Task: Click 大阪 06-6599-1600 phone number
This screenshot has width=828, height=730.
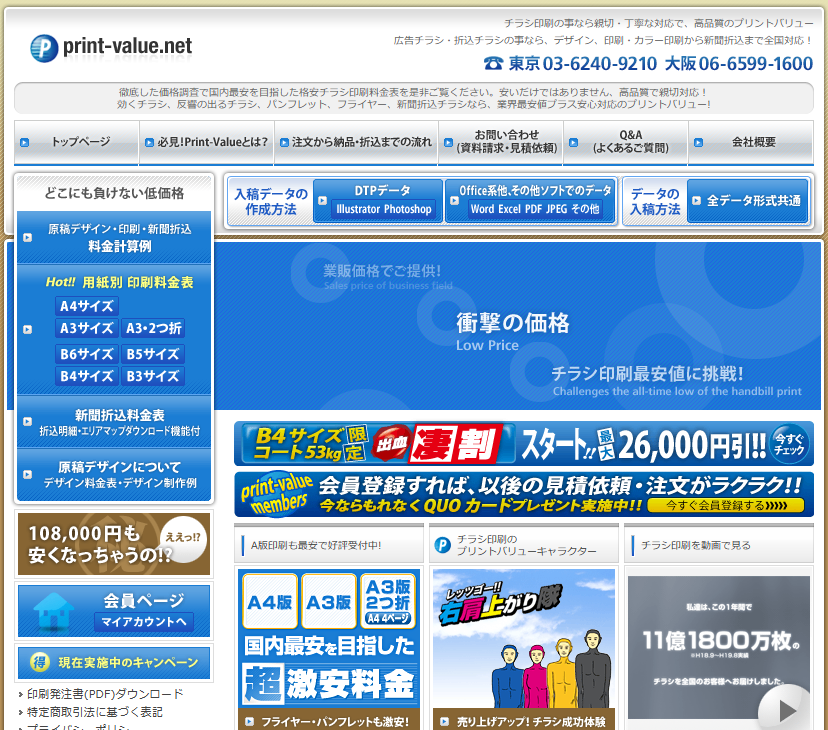Action: [738, 63]
